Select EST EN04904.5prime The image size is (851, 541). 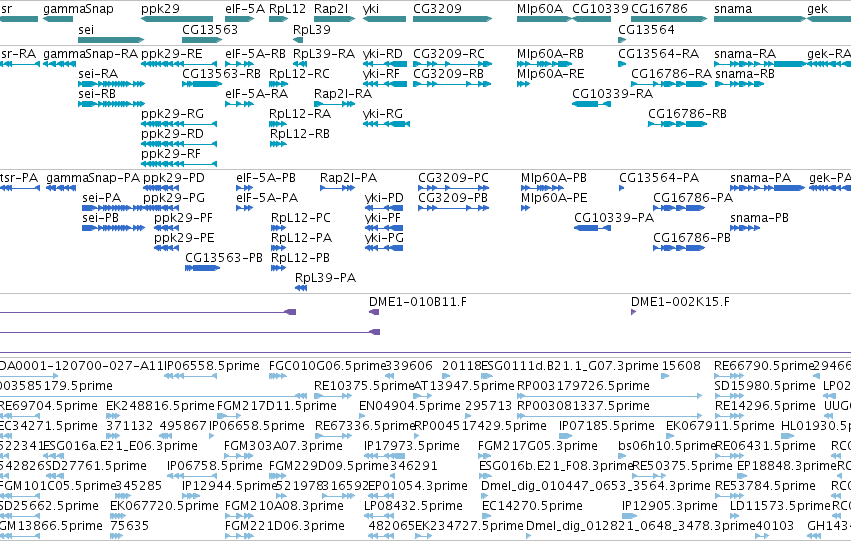(x=409, y=406)
